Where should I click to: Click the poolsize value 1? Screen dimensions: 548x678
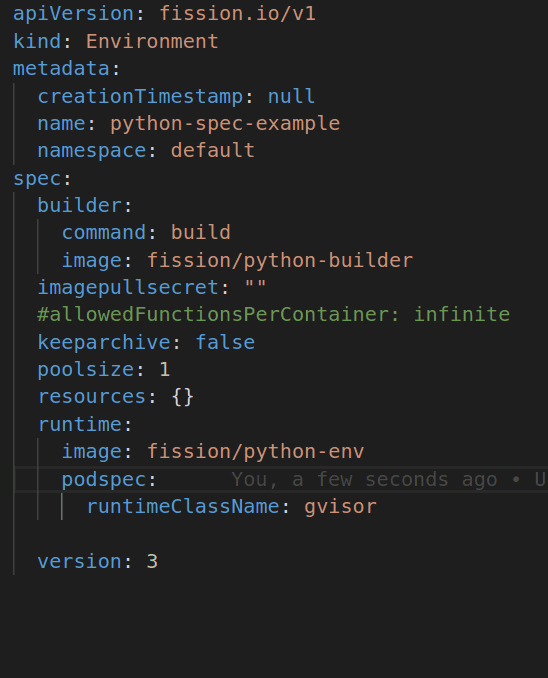(x=164, y=370)
